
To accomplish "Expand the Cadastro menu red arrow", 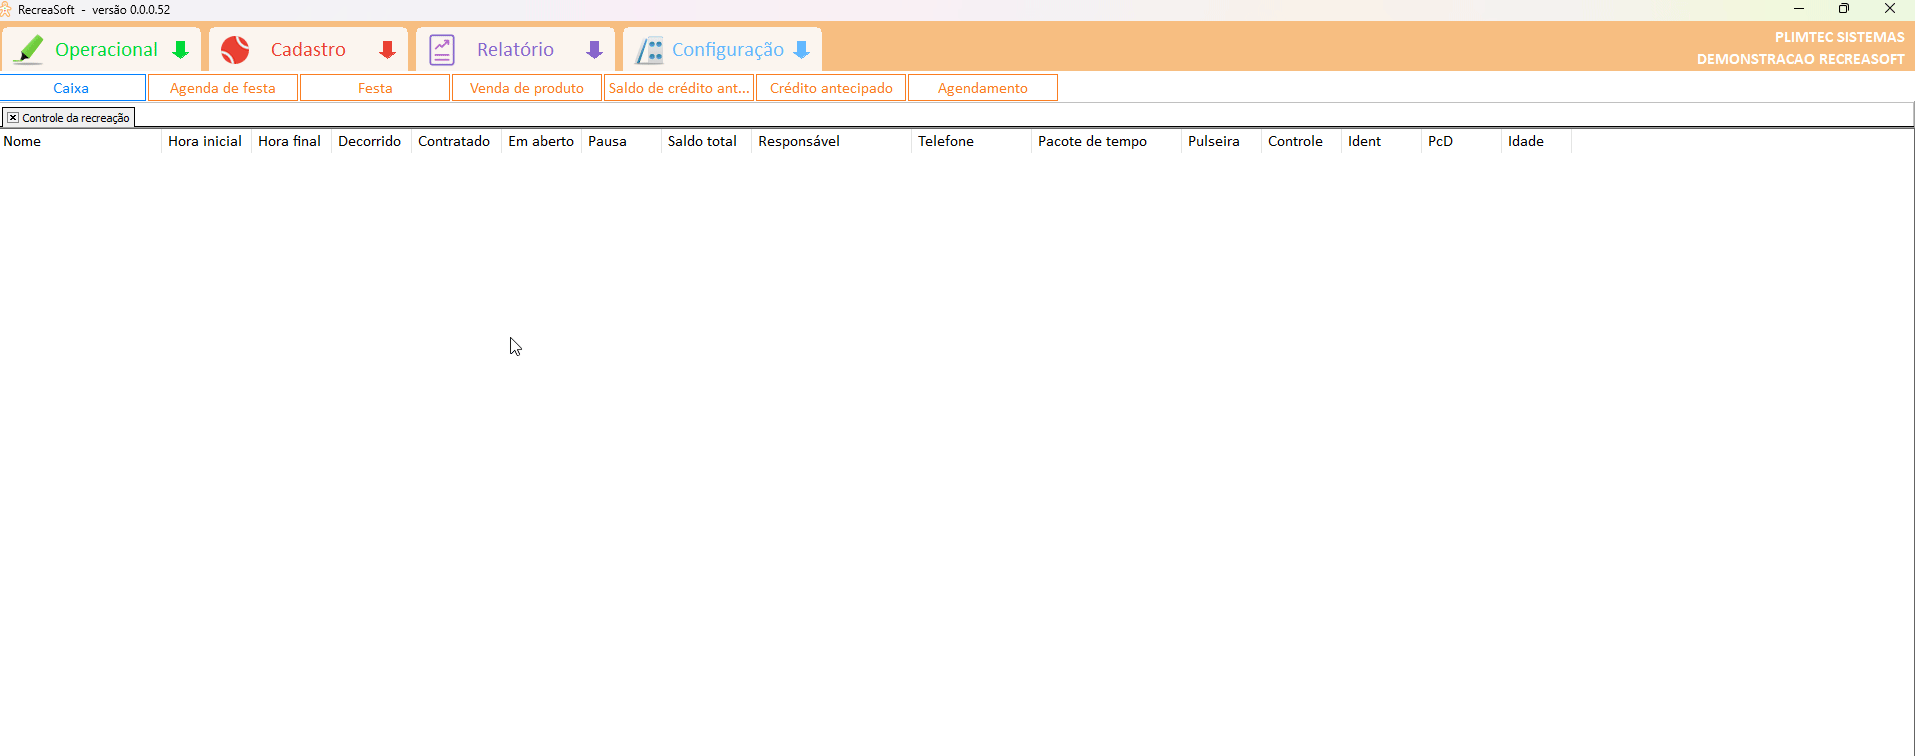I will point(387,50).
